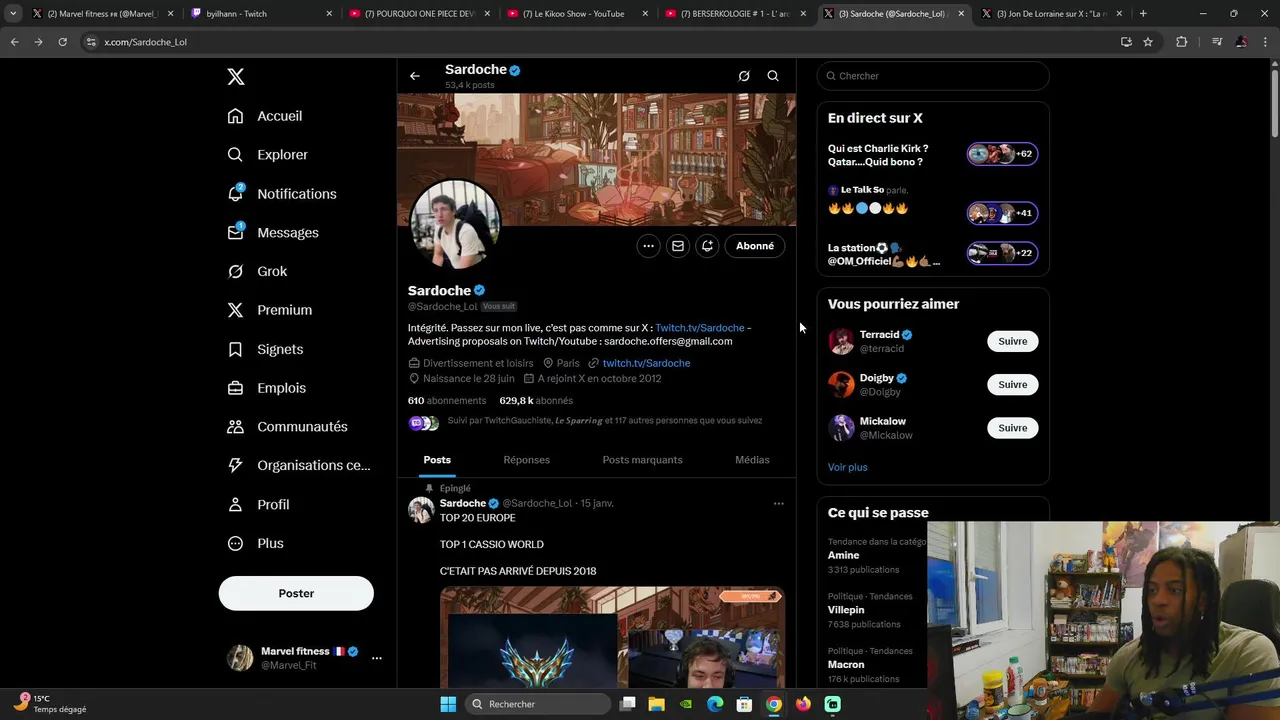Viewport: 1280px width, 720px height.
Task: Click the Abonné following button
Action: (755, 246)
